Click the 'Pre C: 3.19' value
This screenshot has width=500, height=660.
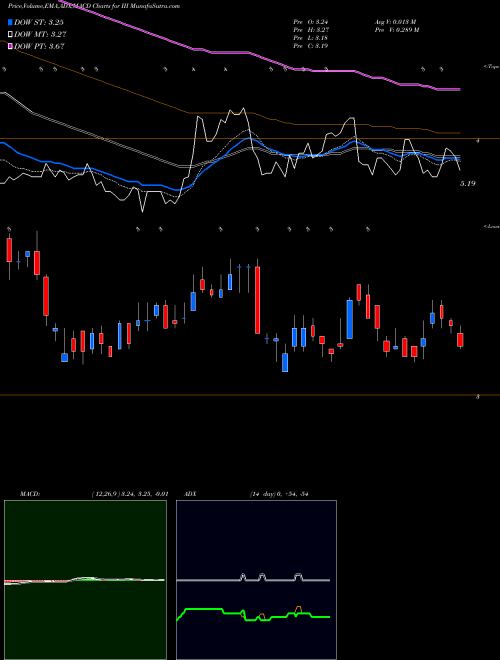click(311, 46)
